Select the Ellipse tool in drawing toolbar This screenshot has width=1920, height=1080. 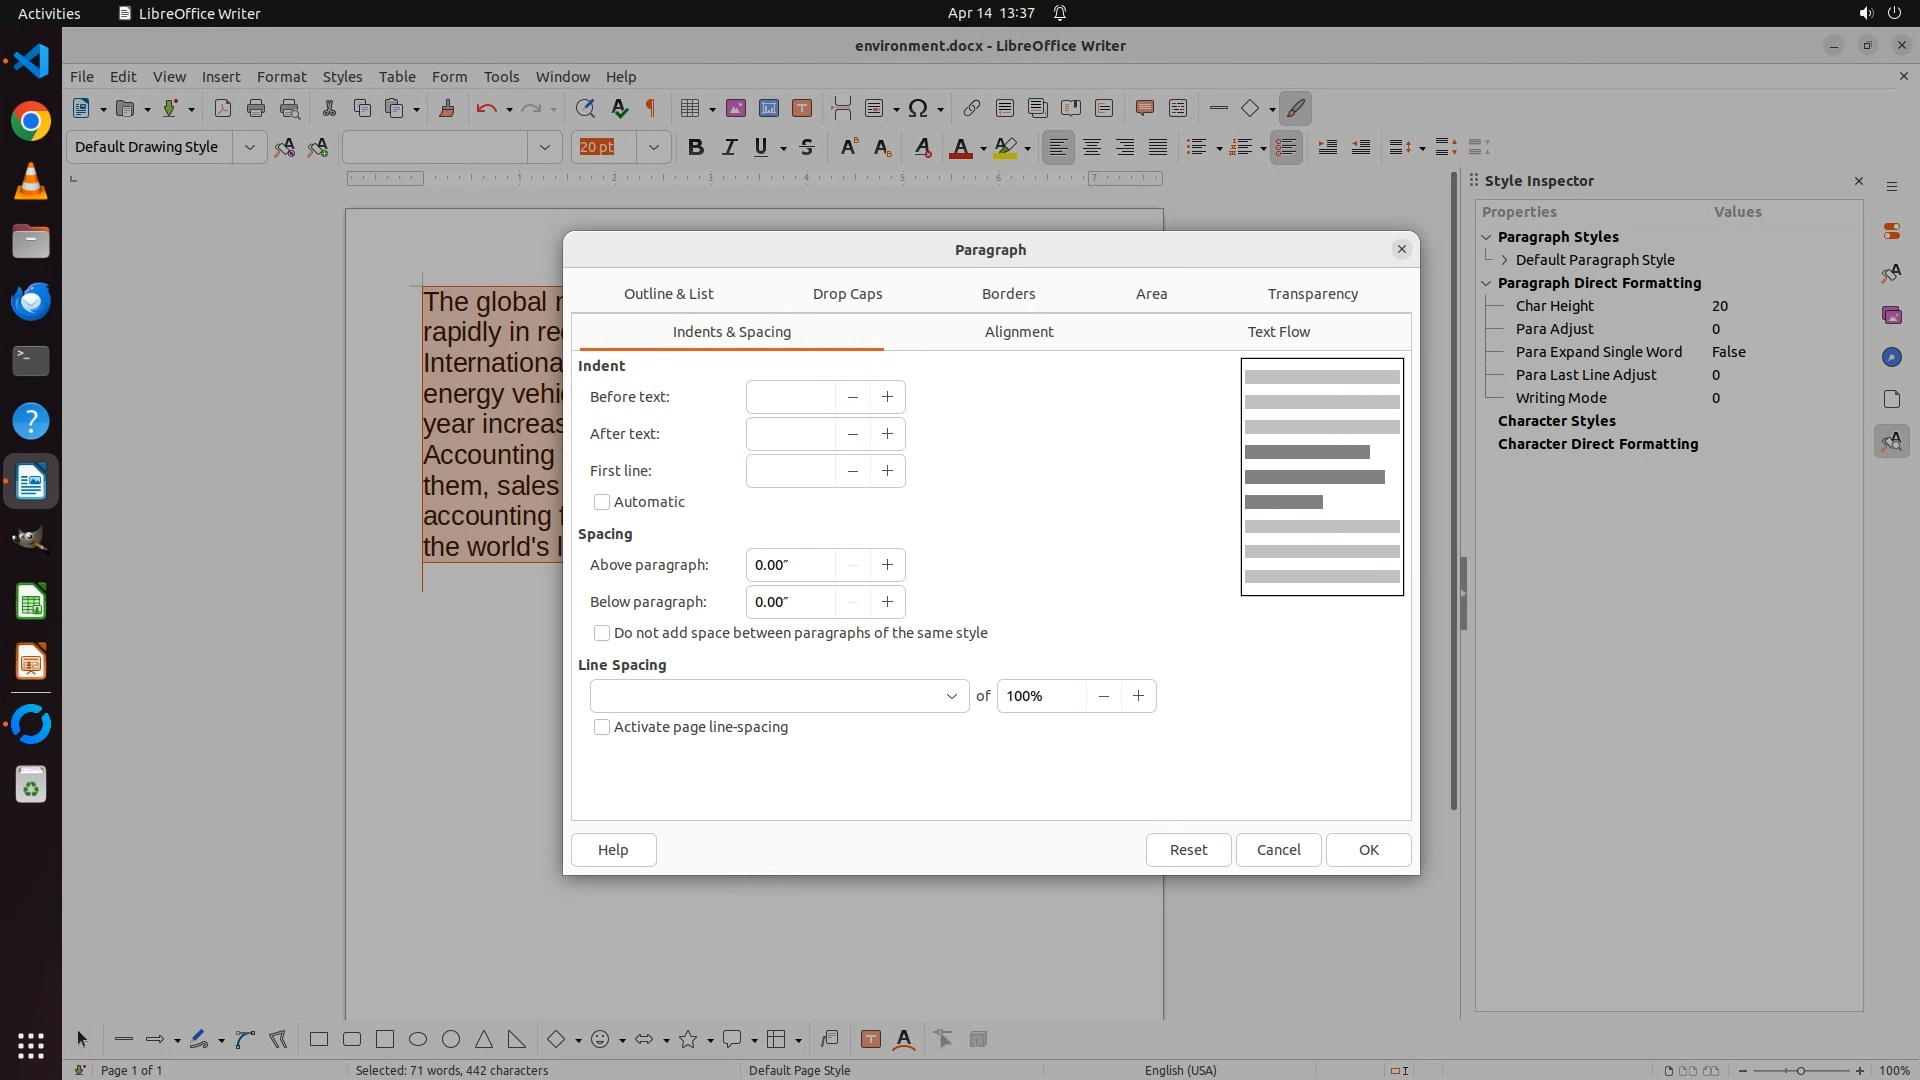coord(418,1039)
